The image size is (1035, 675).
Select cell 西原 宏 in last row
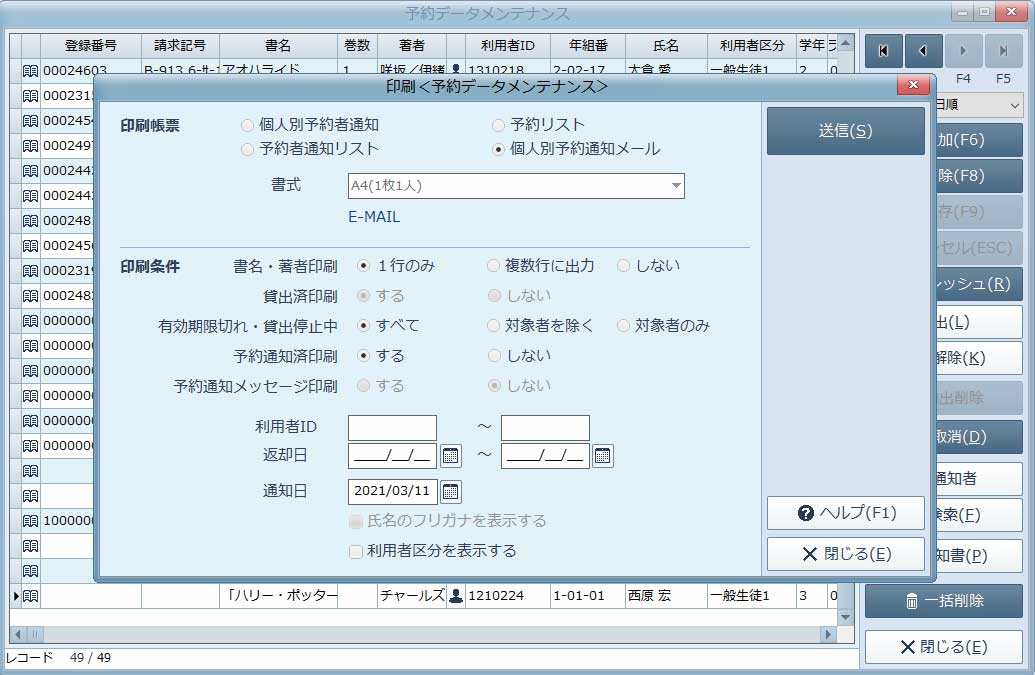666,596
